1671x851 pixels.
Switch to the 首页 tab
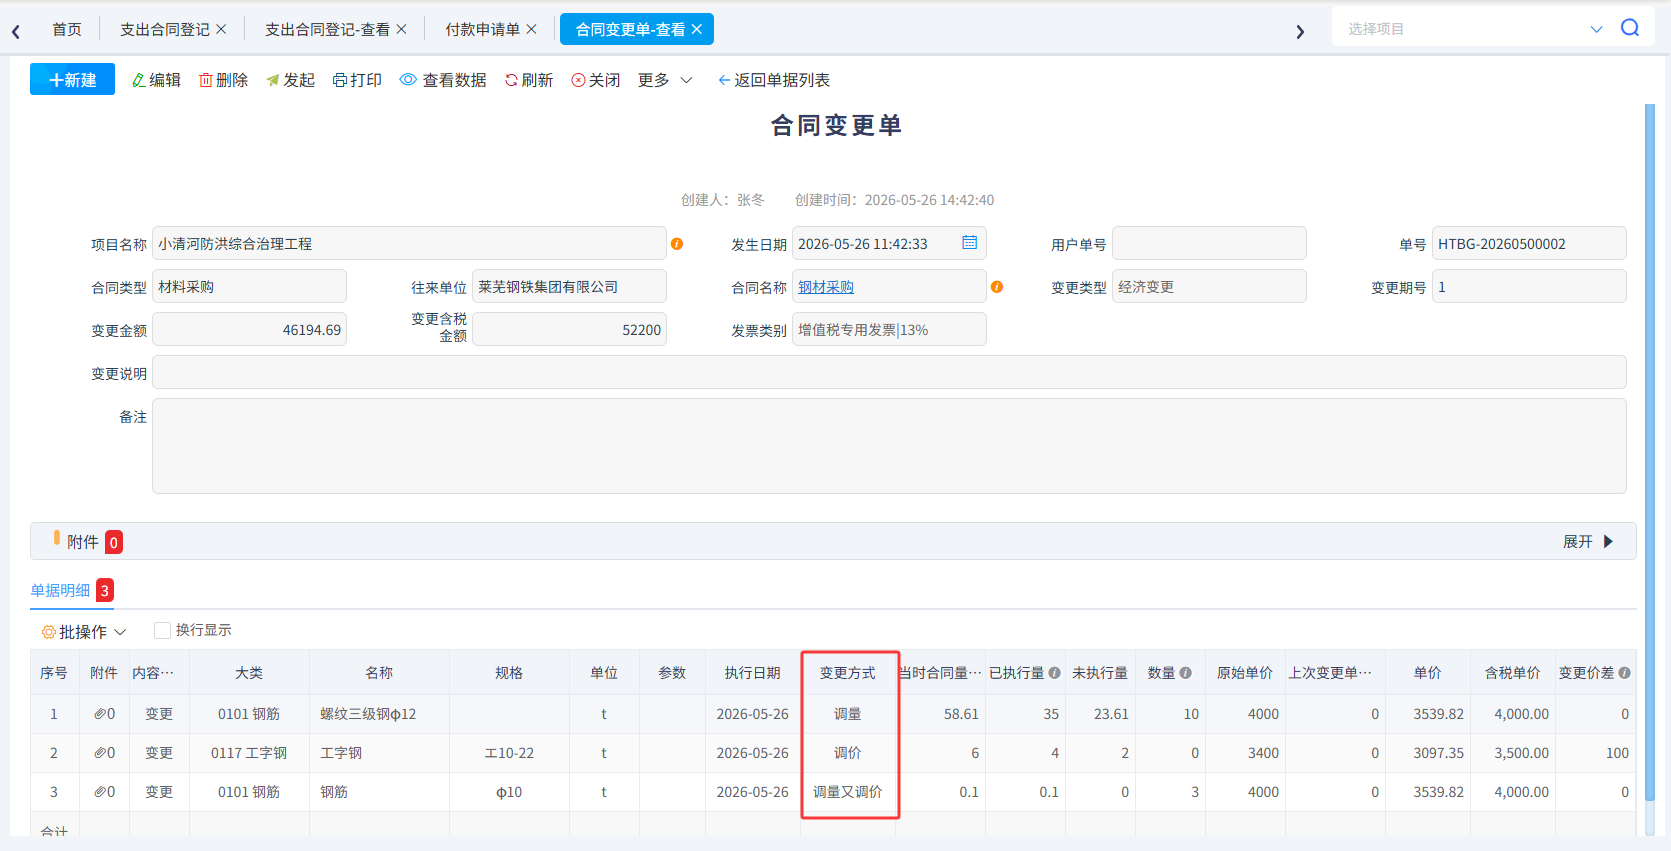coord(67,29)
